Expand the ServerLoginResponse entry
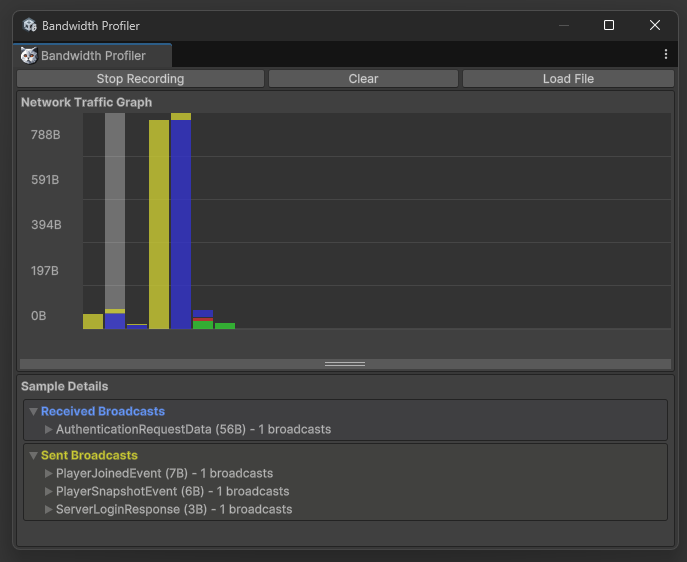The image size is (687, 562). 48,509
